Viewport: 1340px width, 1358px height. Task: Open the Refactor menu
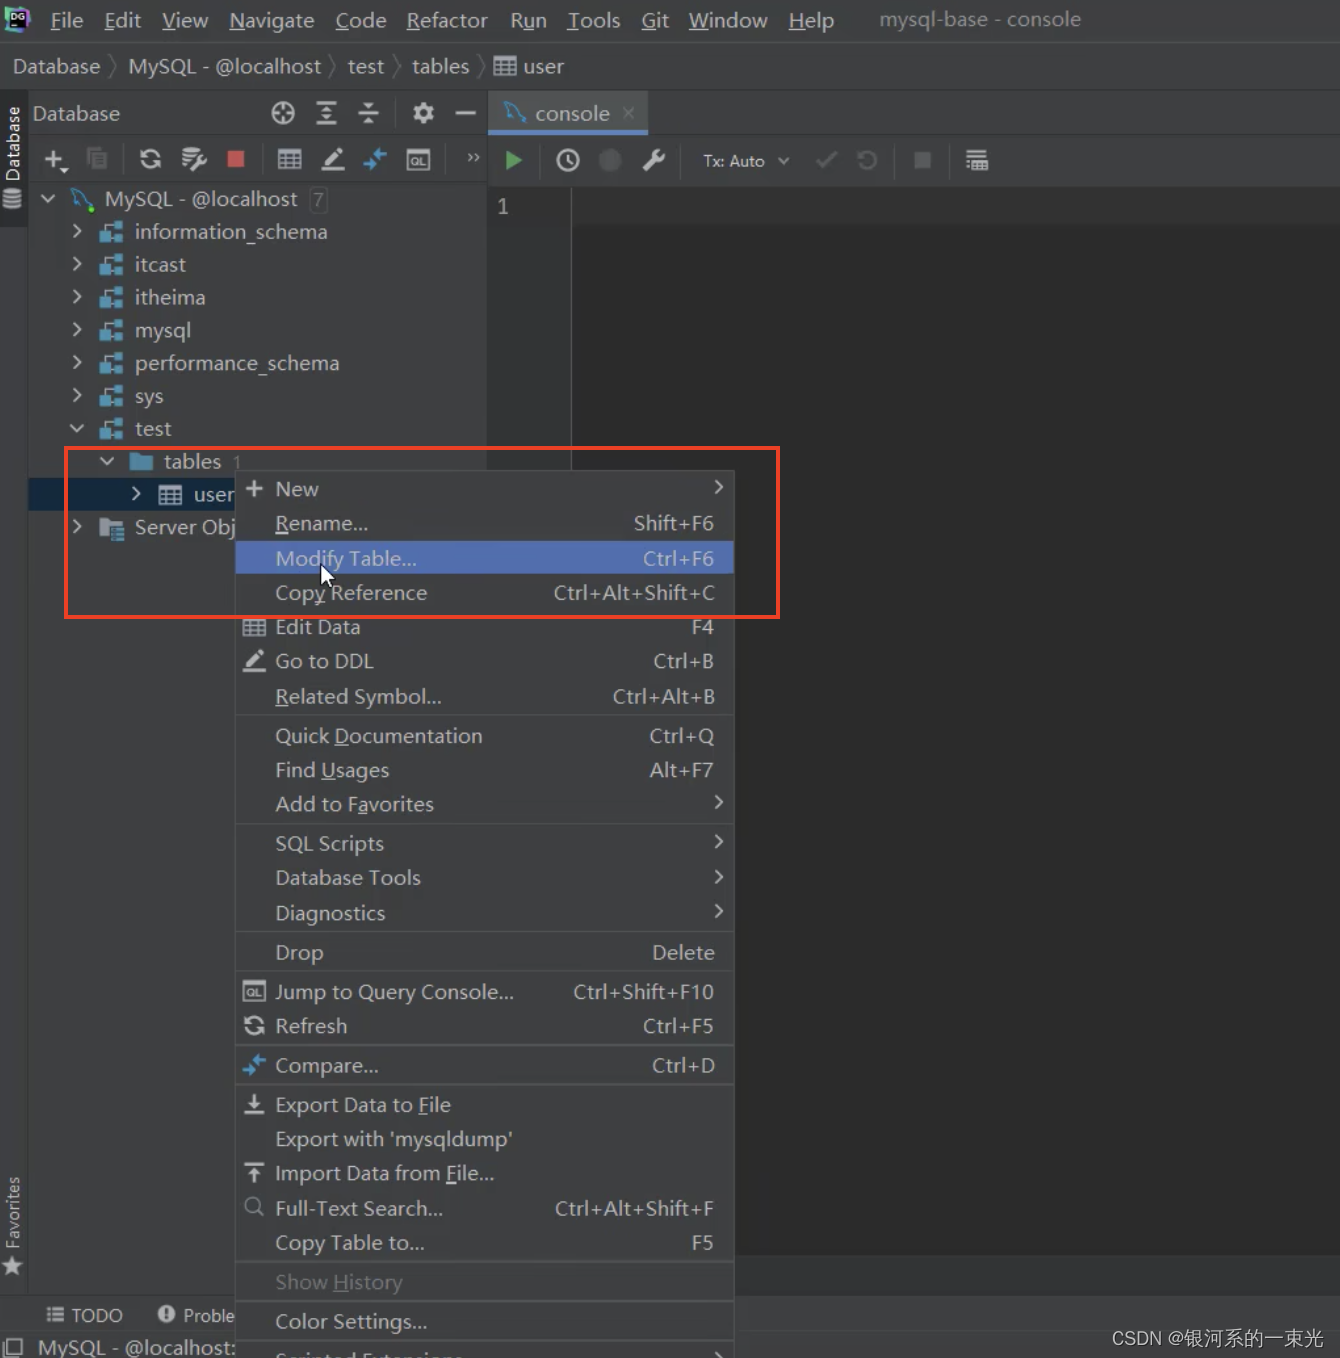(446, 20)
